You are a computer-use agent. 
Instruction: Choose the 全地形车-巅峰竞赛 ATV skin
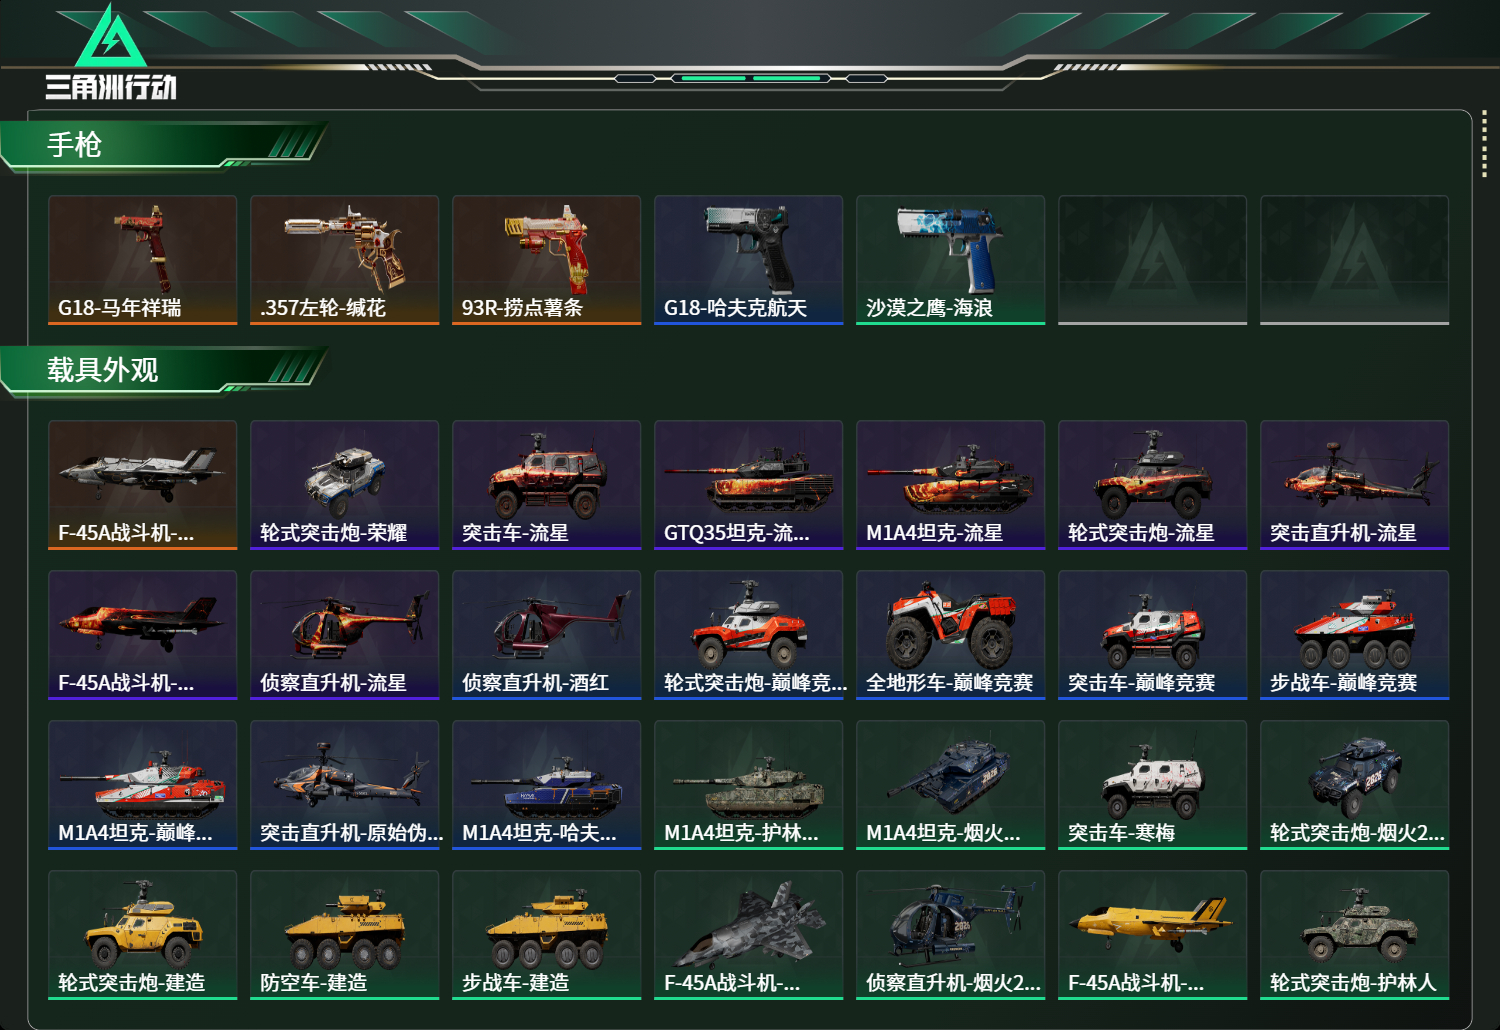click(x=950, y=635)
